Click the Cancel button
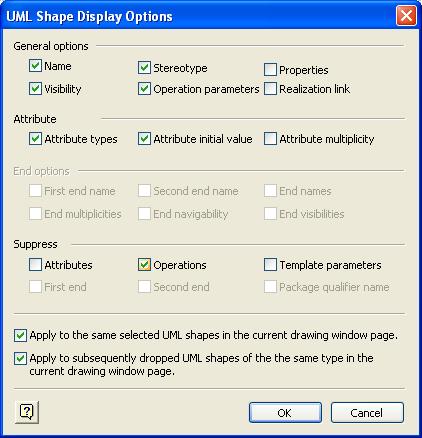 [x=367, y=413]
